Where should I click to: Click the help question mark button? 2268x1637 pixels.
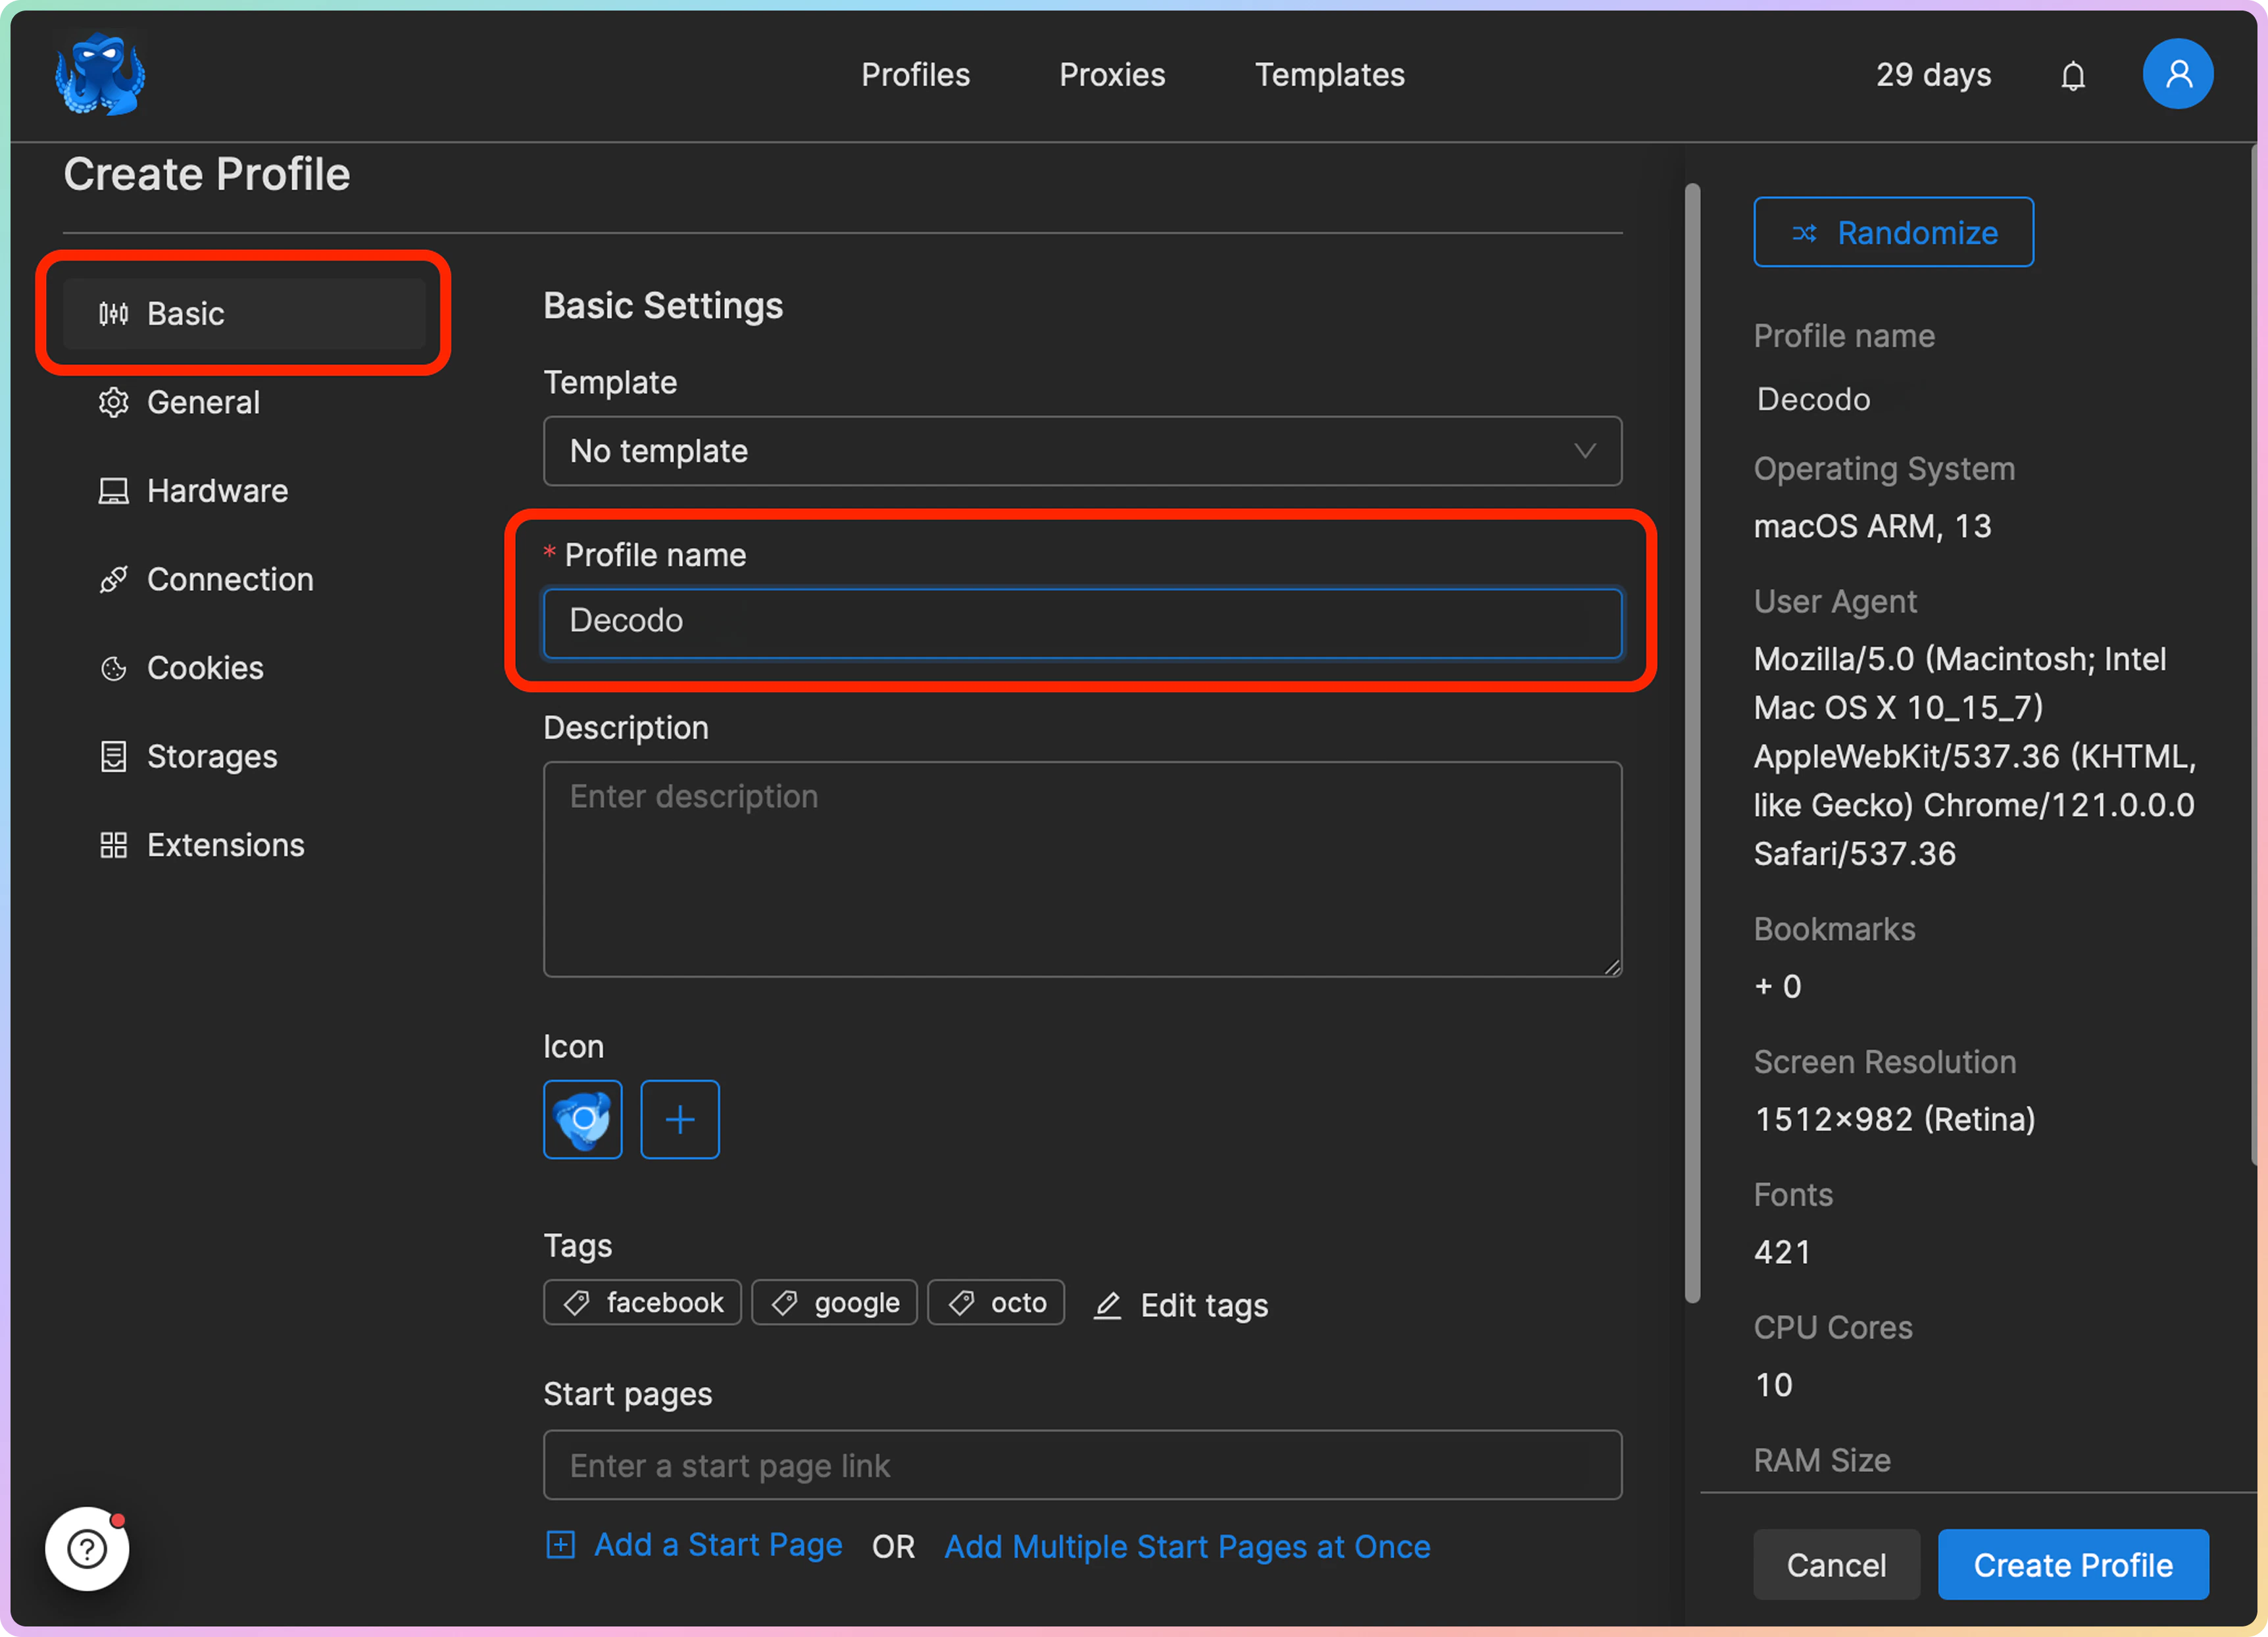click(87, 1548)
